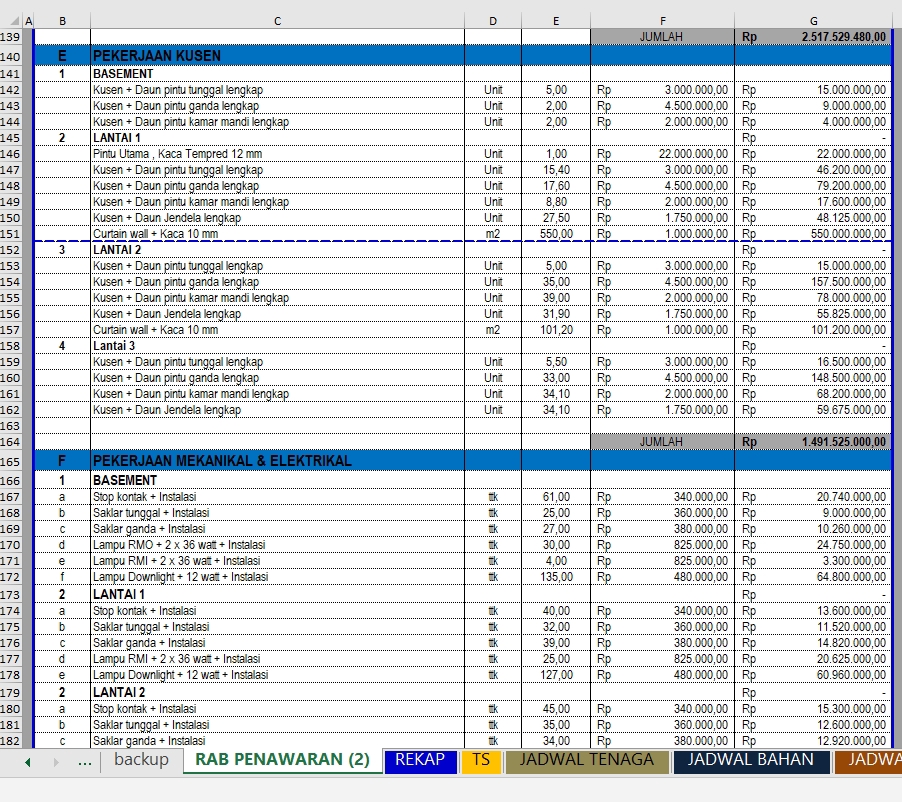Click row header 140
This screenshot has height=802, width=902.
click(x=12, y=57)
